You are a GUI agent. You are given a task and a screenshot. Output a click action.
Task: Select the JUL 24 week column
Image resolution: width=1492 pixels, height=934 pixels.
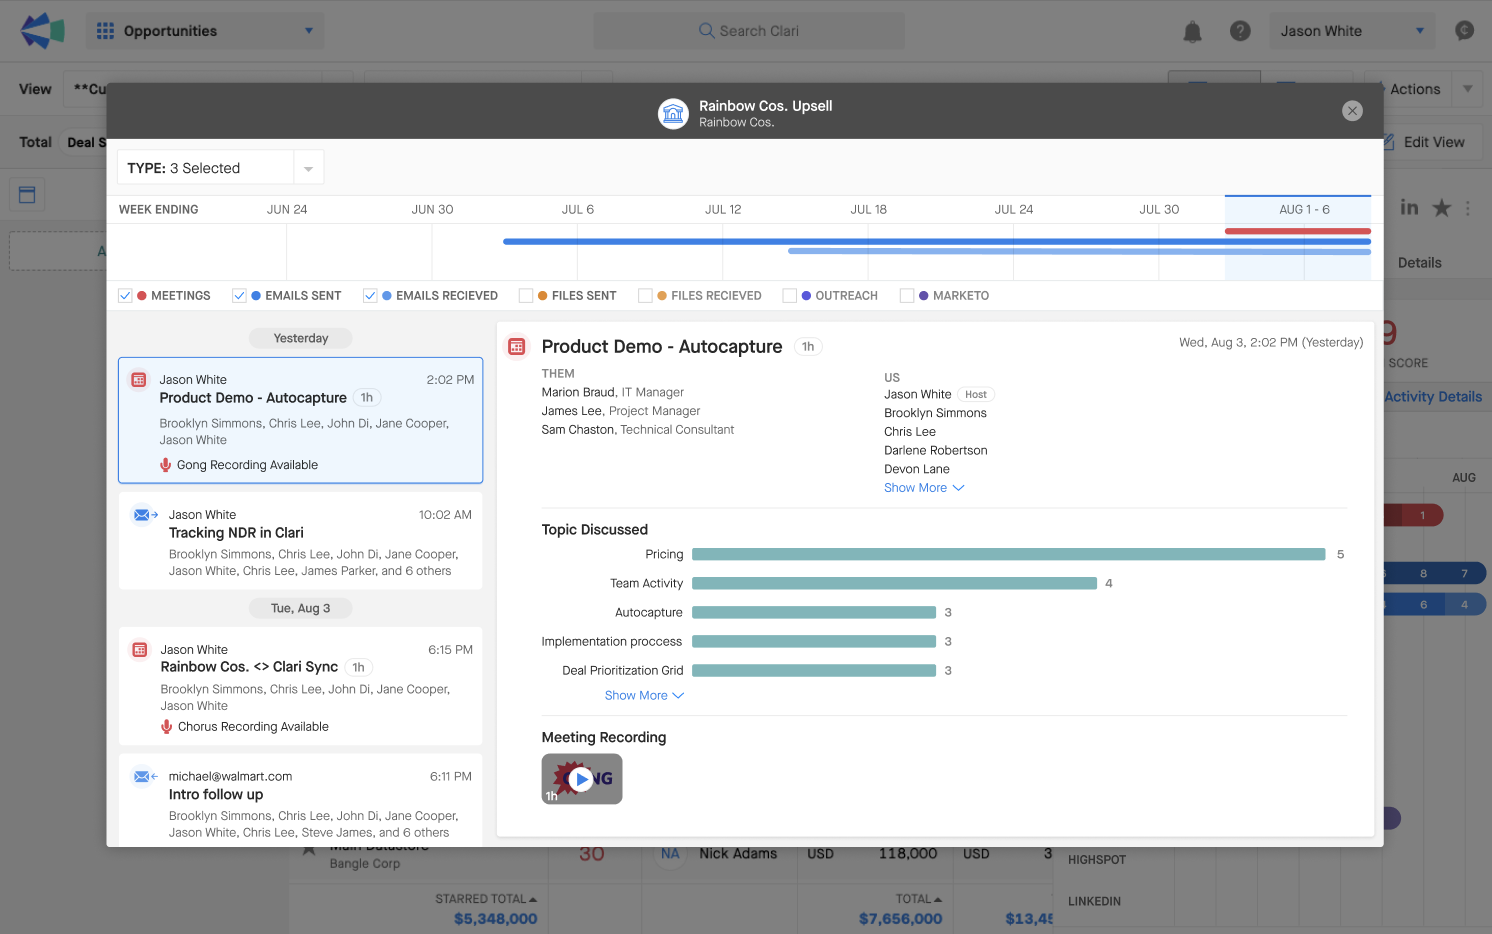point(1014,209)
